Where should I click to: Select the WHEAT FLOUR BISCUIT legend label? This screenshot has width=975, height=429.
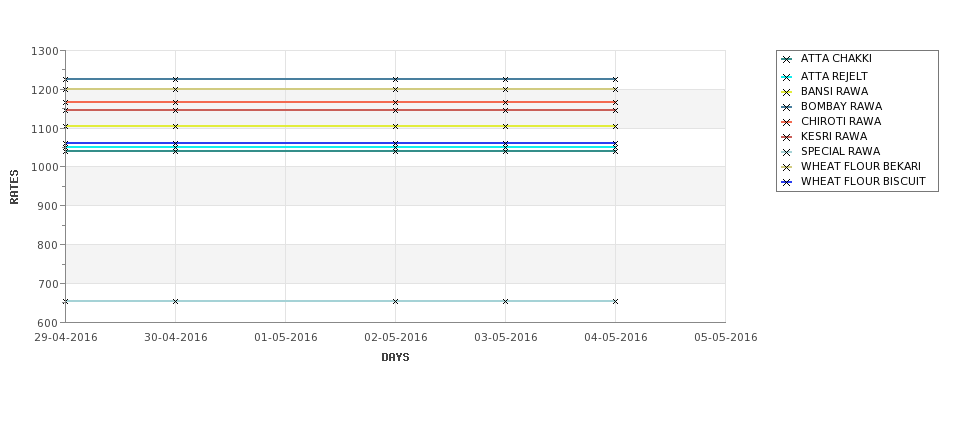863,182
